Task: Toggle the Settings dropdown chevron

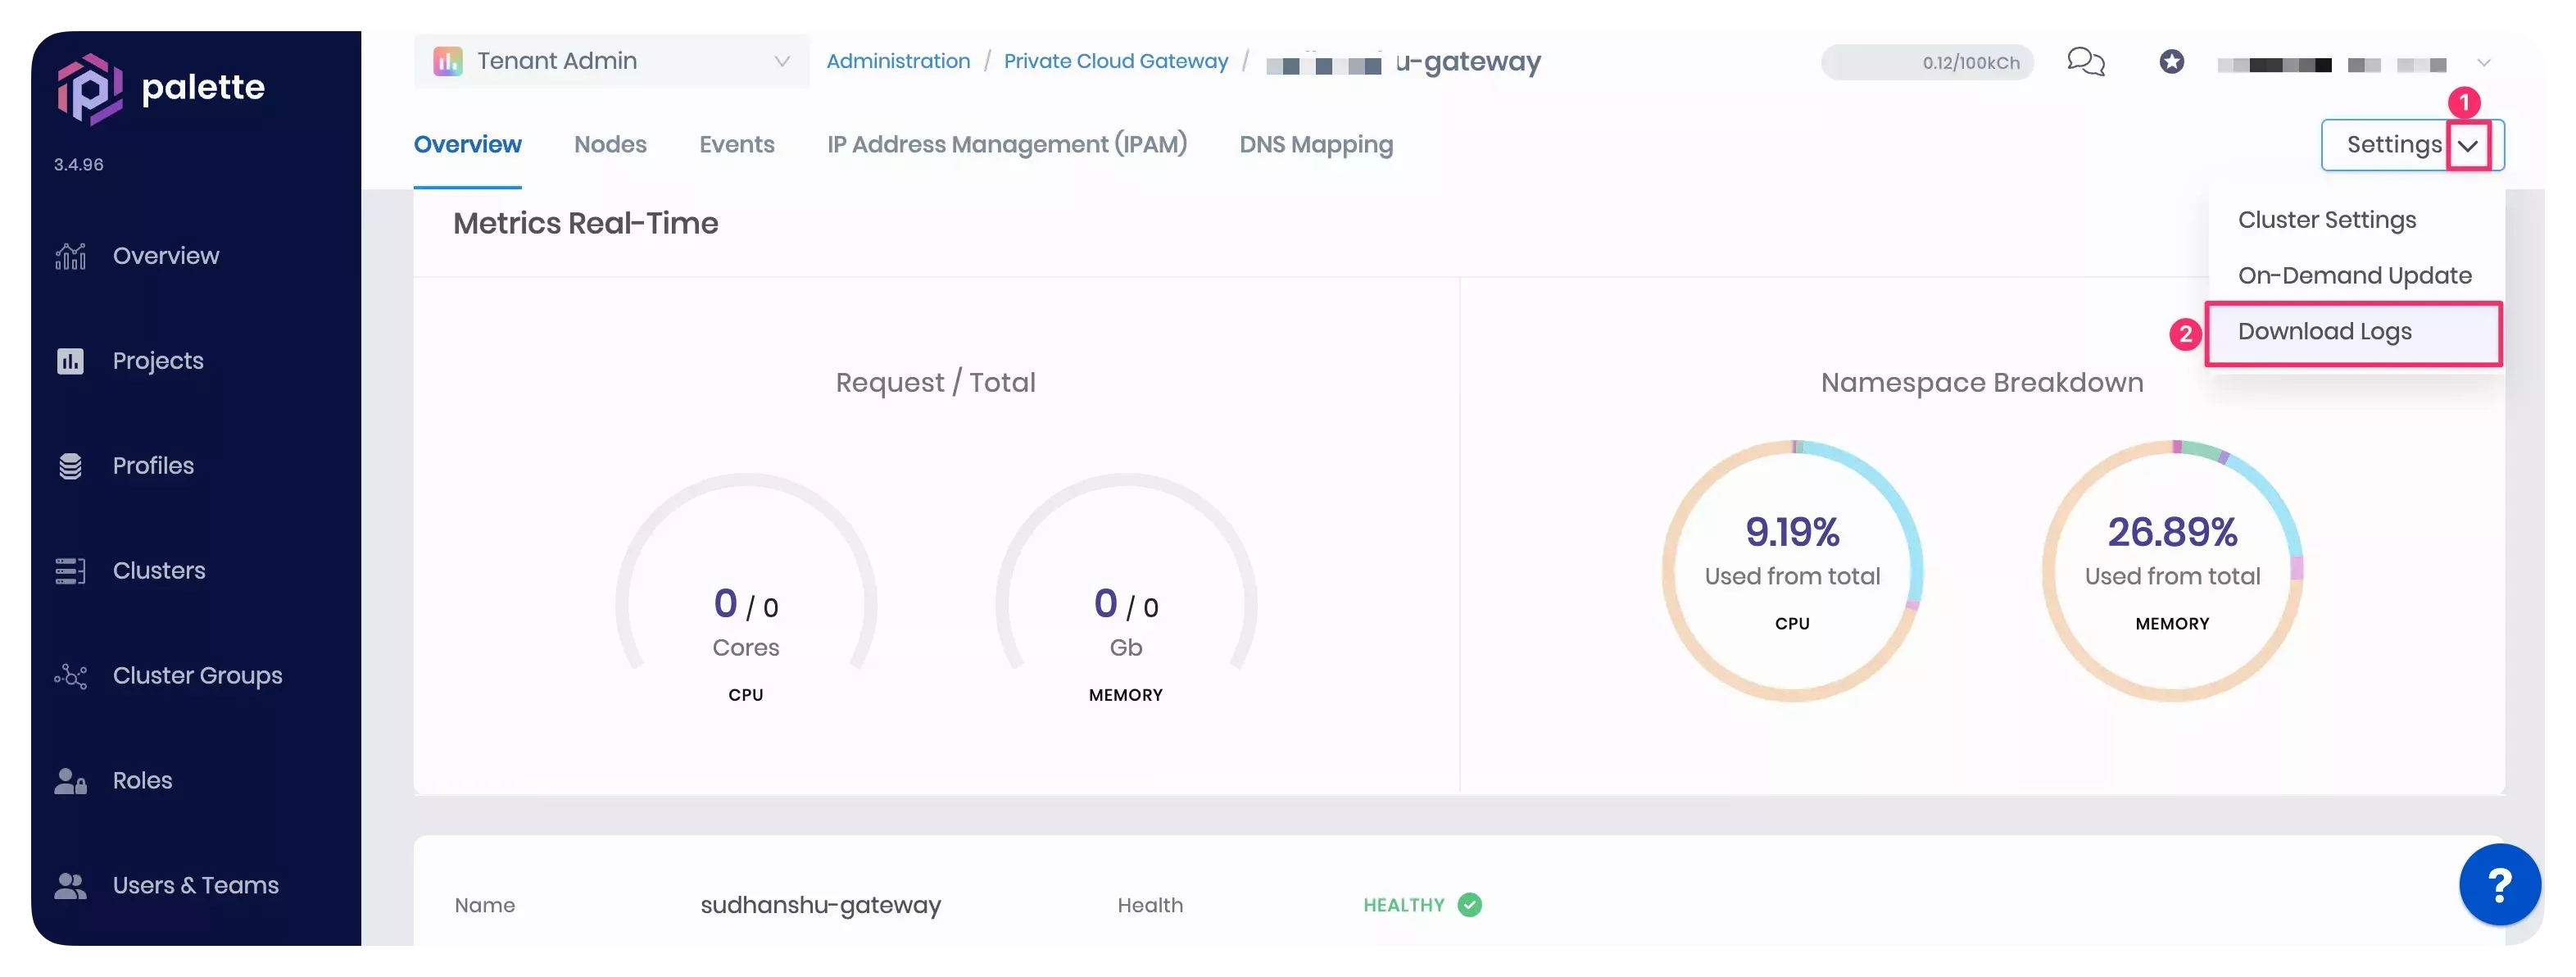Action: tap(2467, 146)
